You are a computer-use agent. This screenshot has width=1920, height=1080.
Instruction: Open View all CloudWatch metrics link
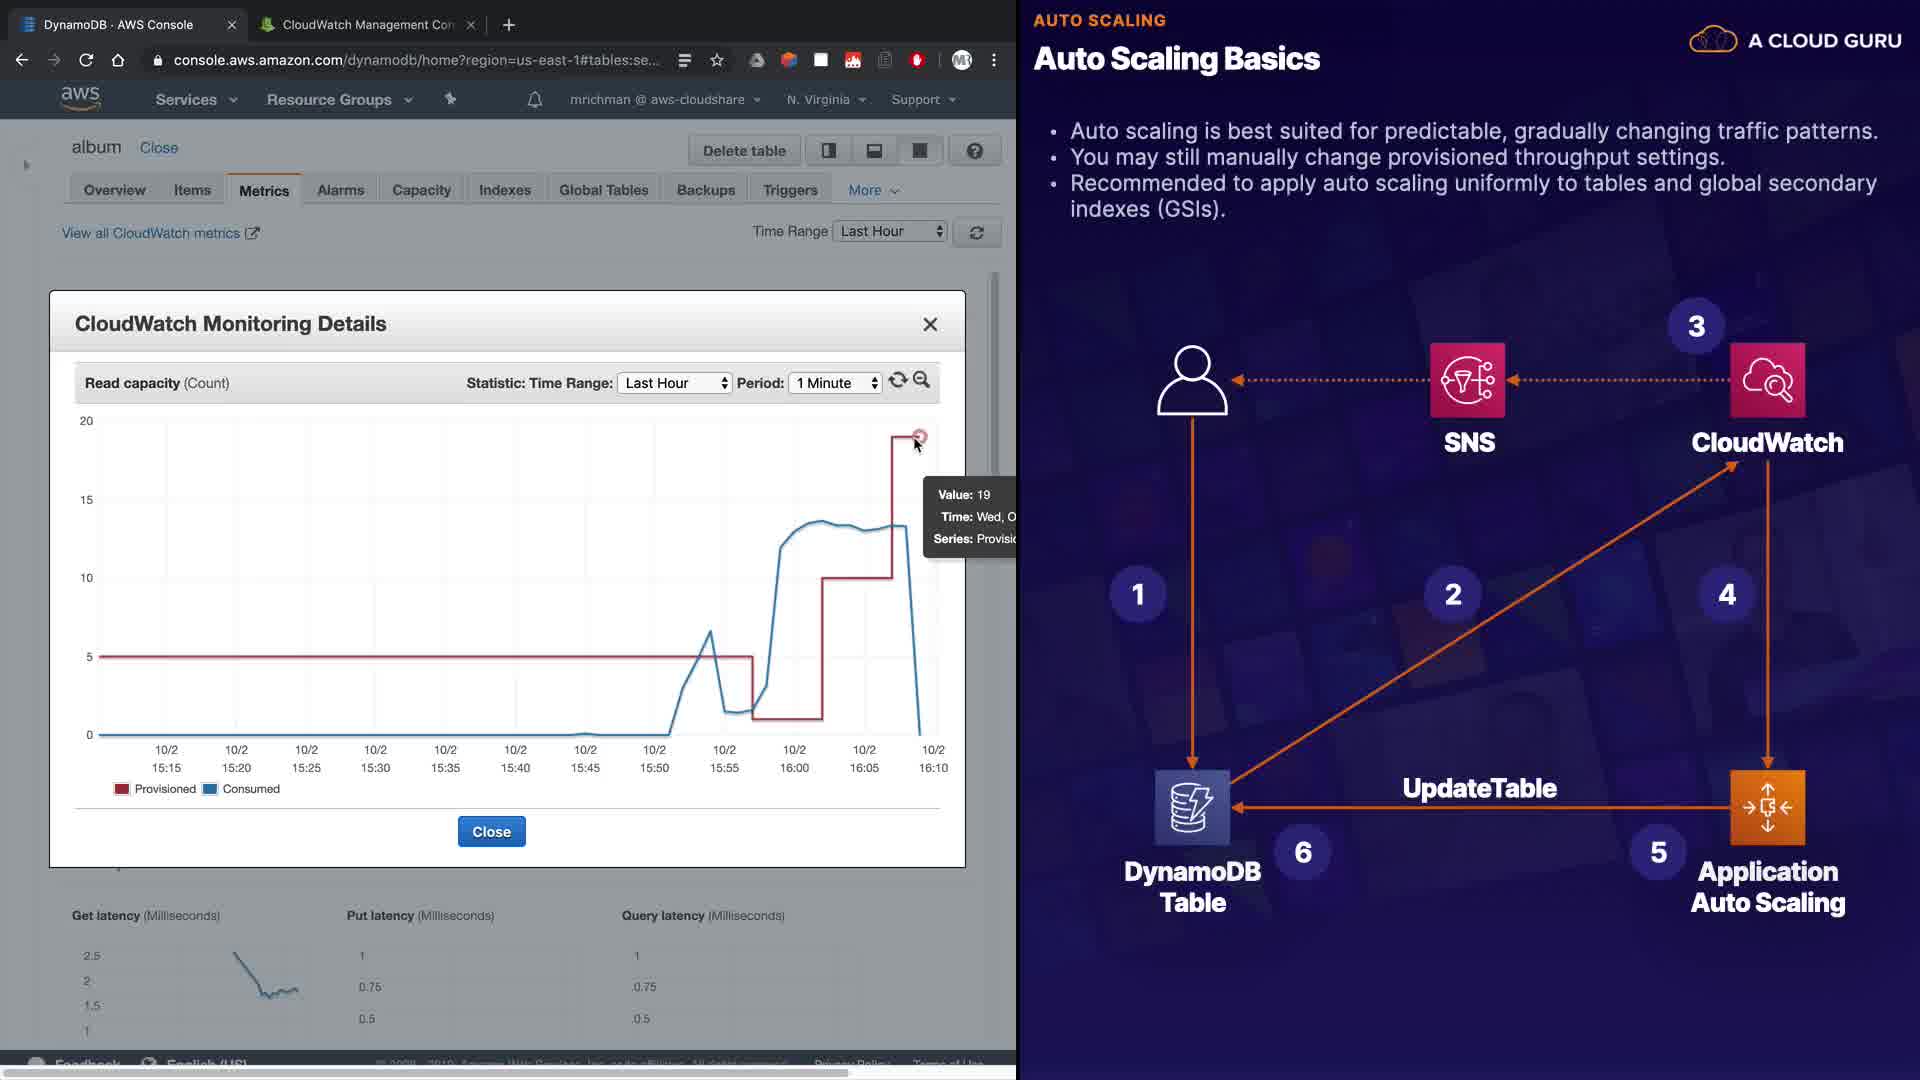151,233
